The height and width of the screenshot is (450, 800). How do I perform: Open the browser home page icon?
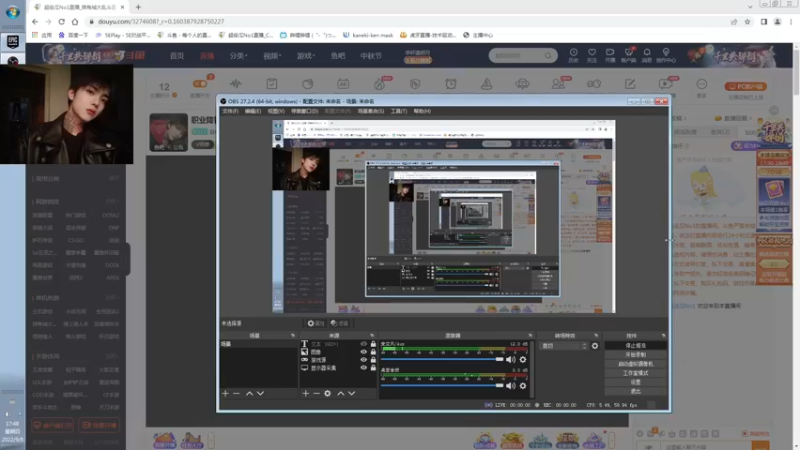coord(75,21)
